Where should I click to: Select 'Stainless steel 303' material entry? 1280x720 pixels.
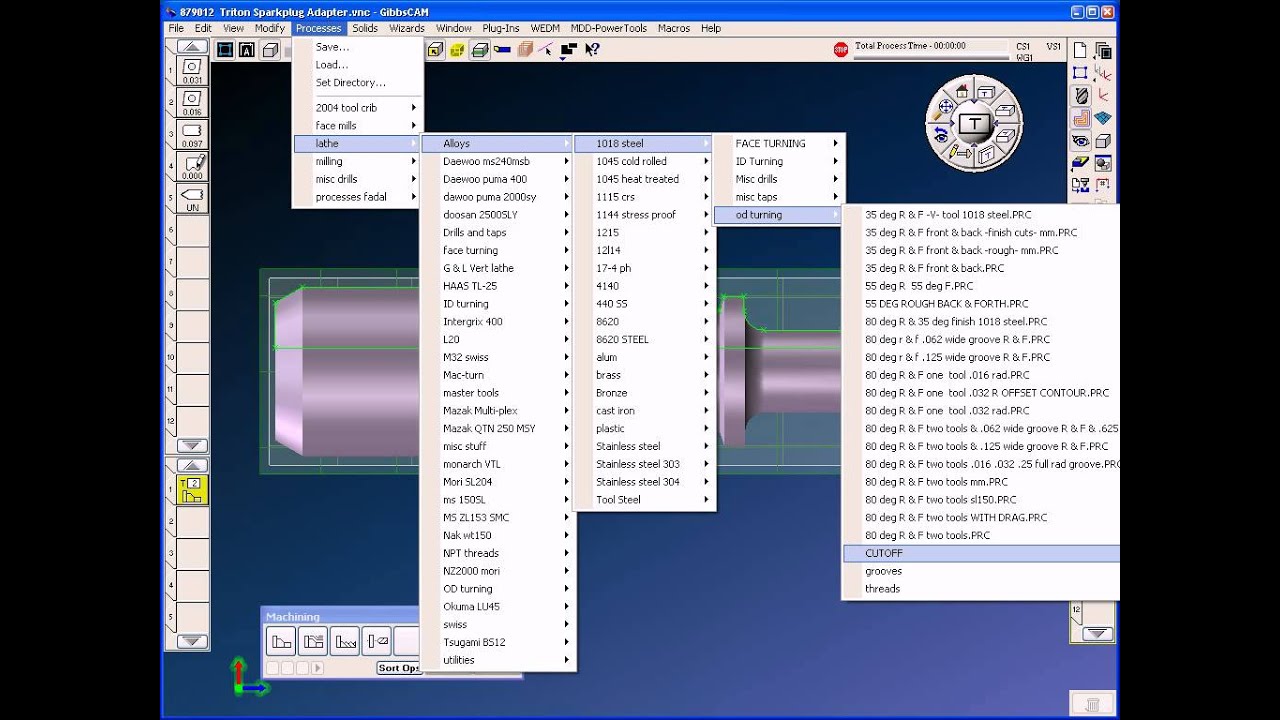(x=644, y=464)
